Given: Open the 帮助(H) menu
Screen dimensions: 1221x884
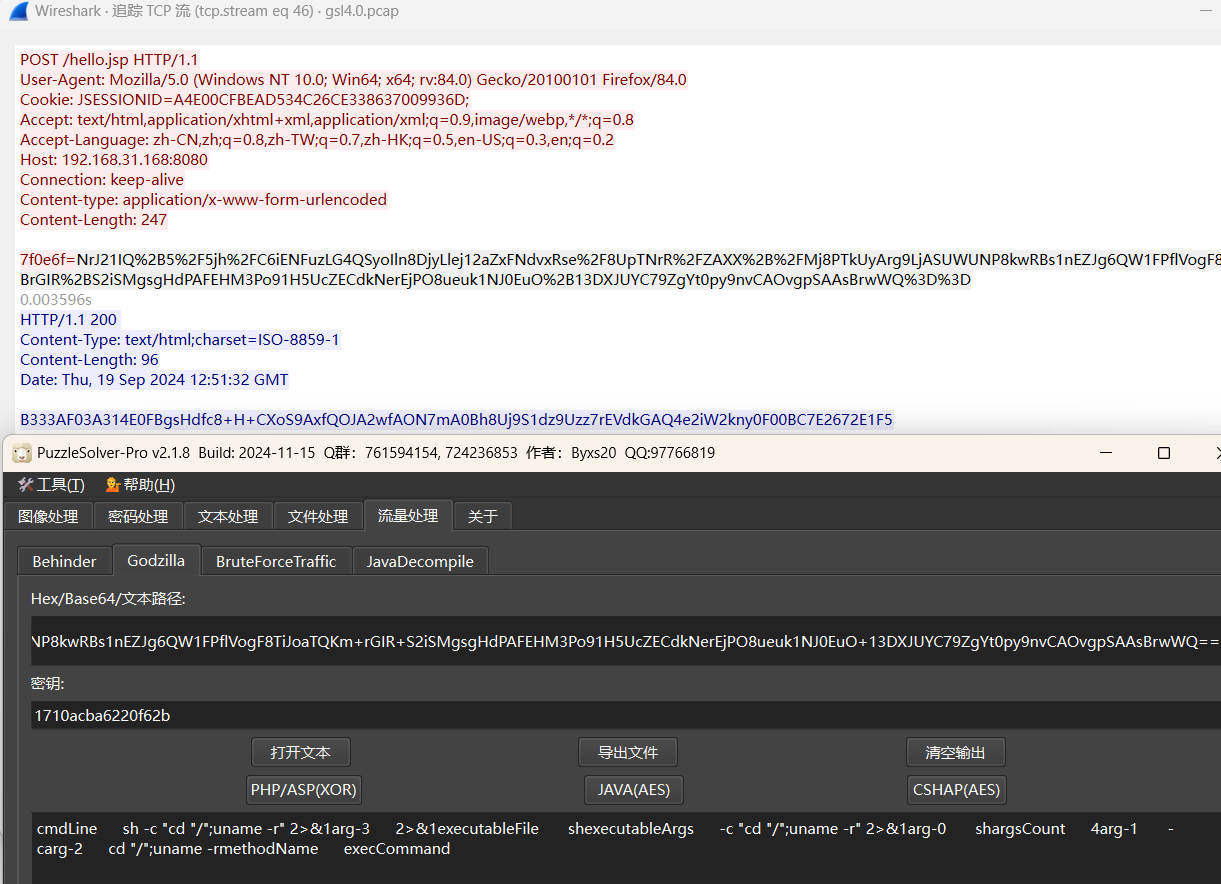Looking at the screenshot, I should click(x=140, y=485).
